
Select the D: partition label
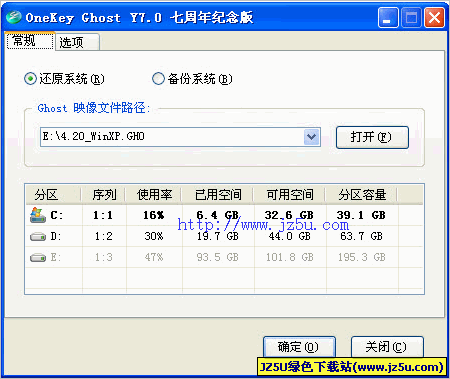click(56, 237)
